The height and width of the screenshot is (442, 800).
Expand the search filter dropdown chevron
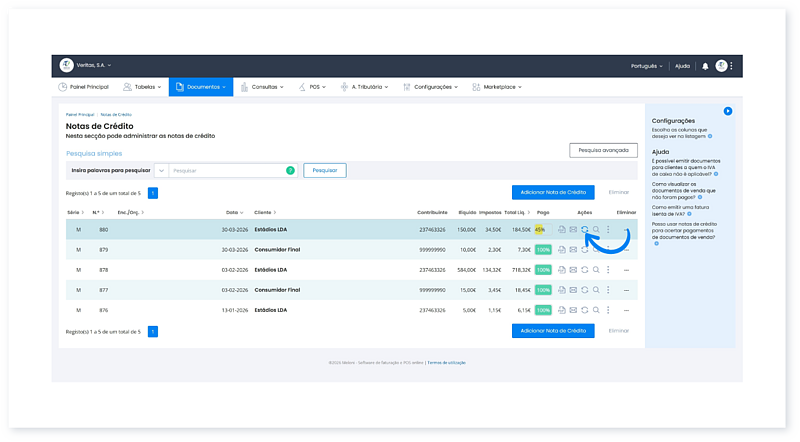pyautogui.click(x=161, y=171)
